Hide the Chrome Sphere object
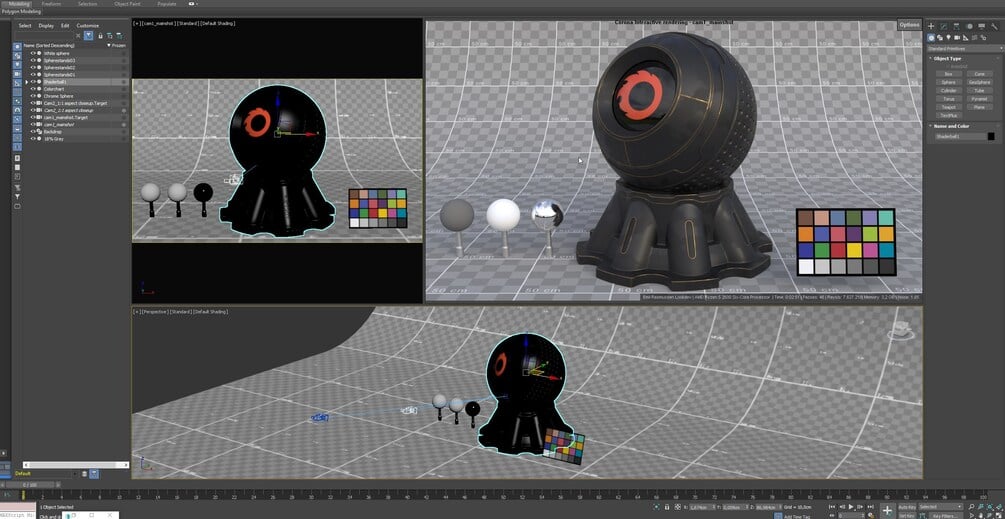The image size is (1005, 519). point(33,96)
